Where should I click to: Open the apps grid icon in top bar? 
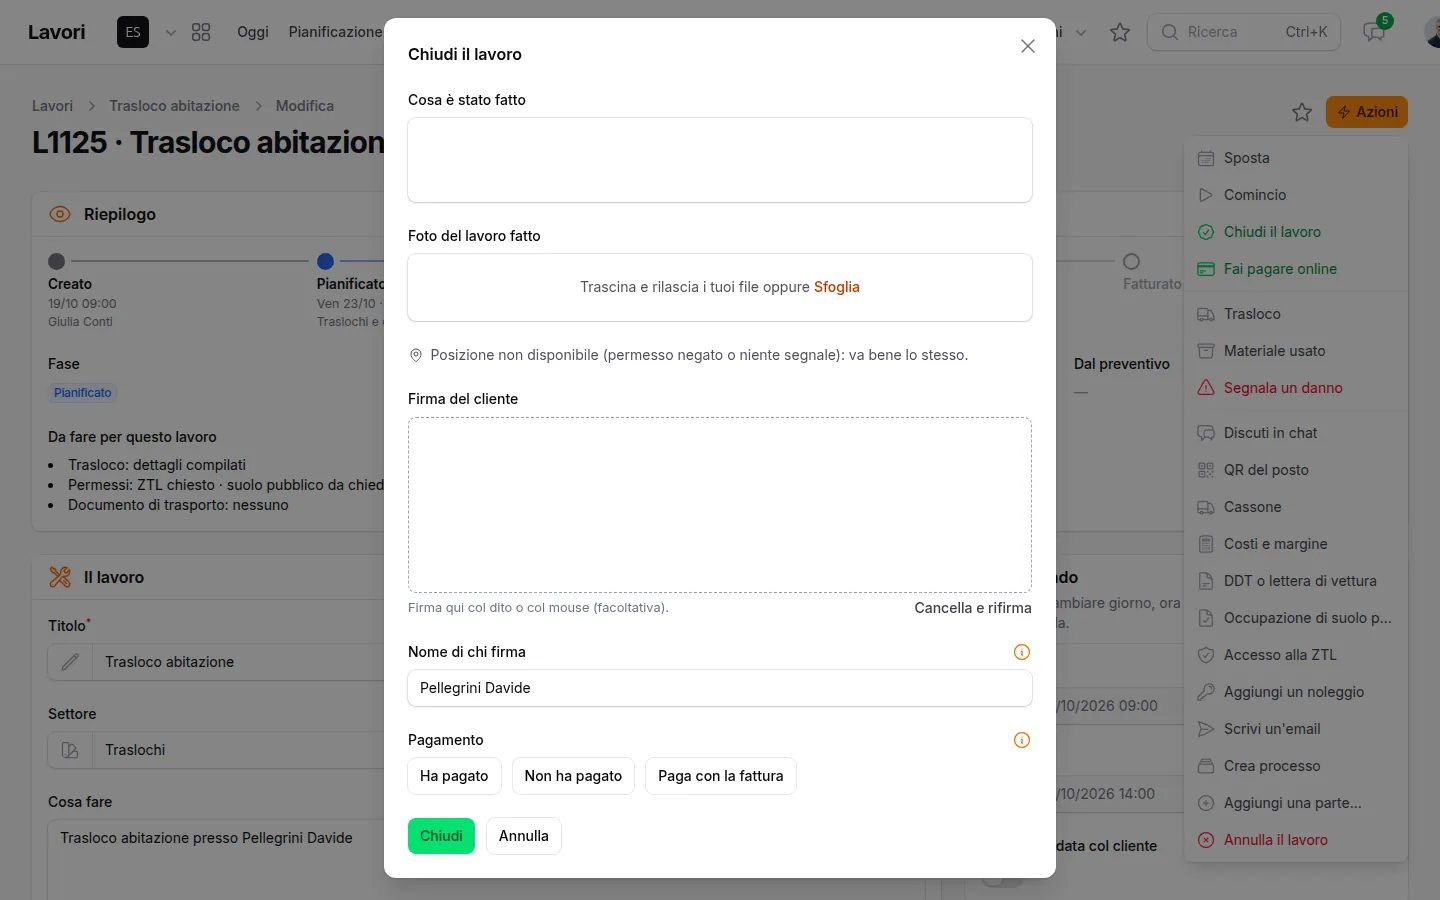(201, 32)
